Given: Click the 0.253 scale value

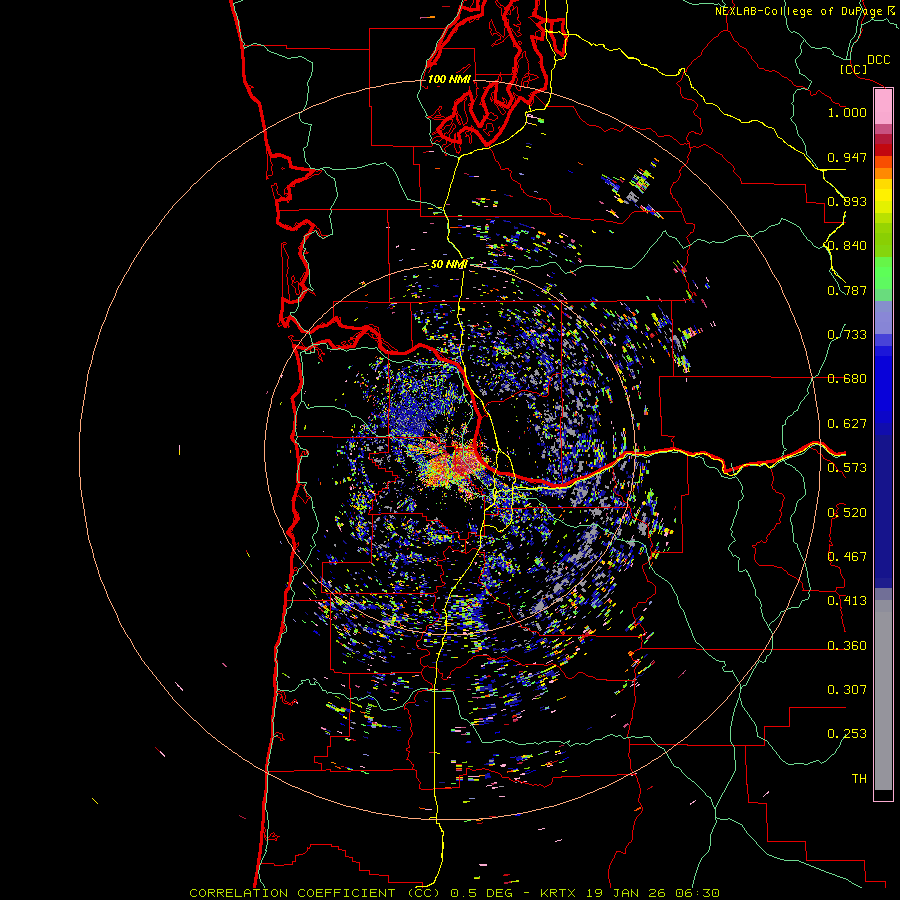Looking at the screenshot, I should point(847,734).
